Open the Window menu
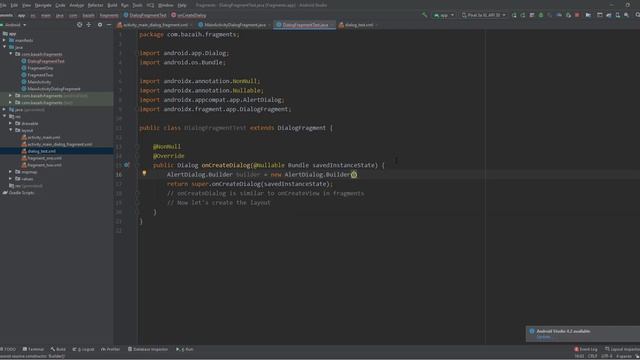 click(x=166, y=5)
